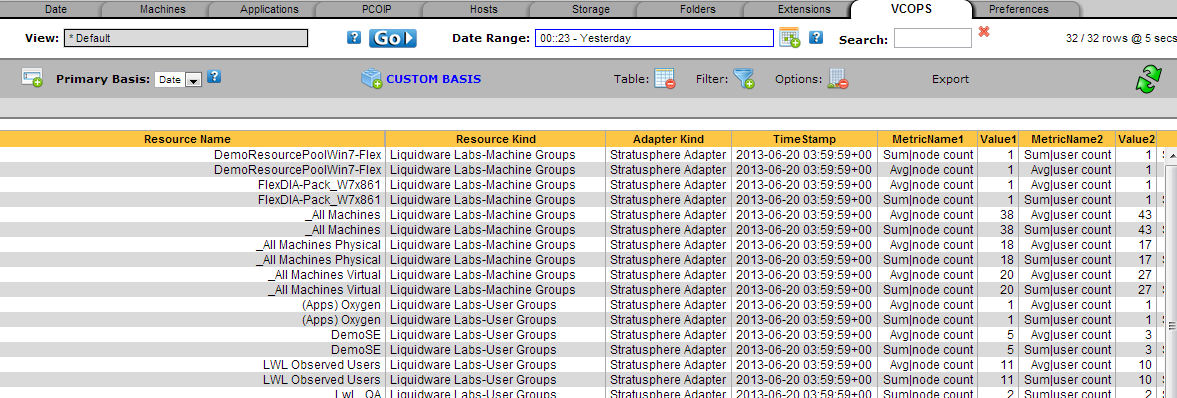Open the View Default dropdown
The width and height of the screenshot is (1177, 398).
[185, 38]
